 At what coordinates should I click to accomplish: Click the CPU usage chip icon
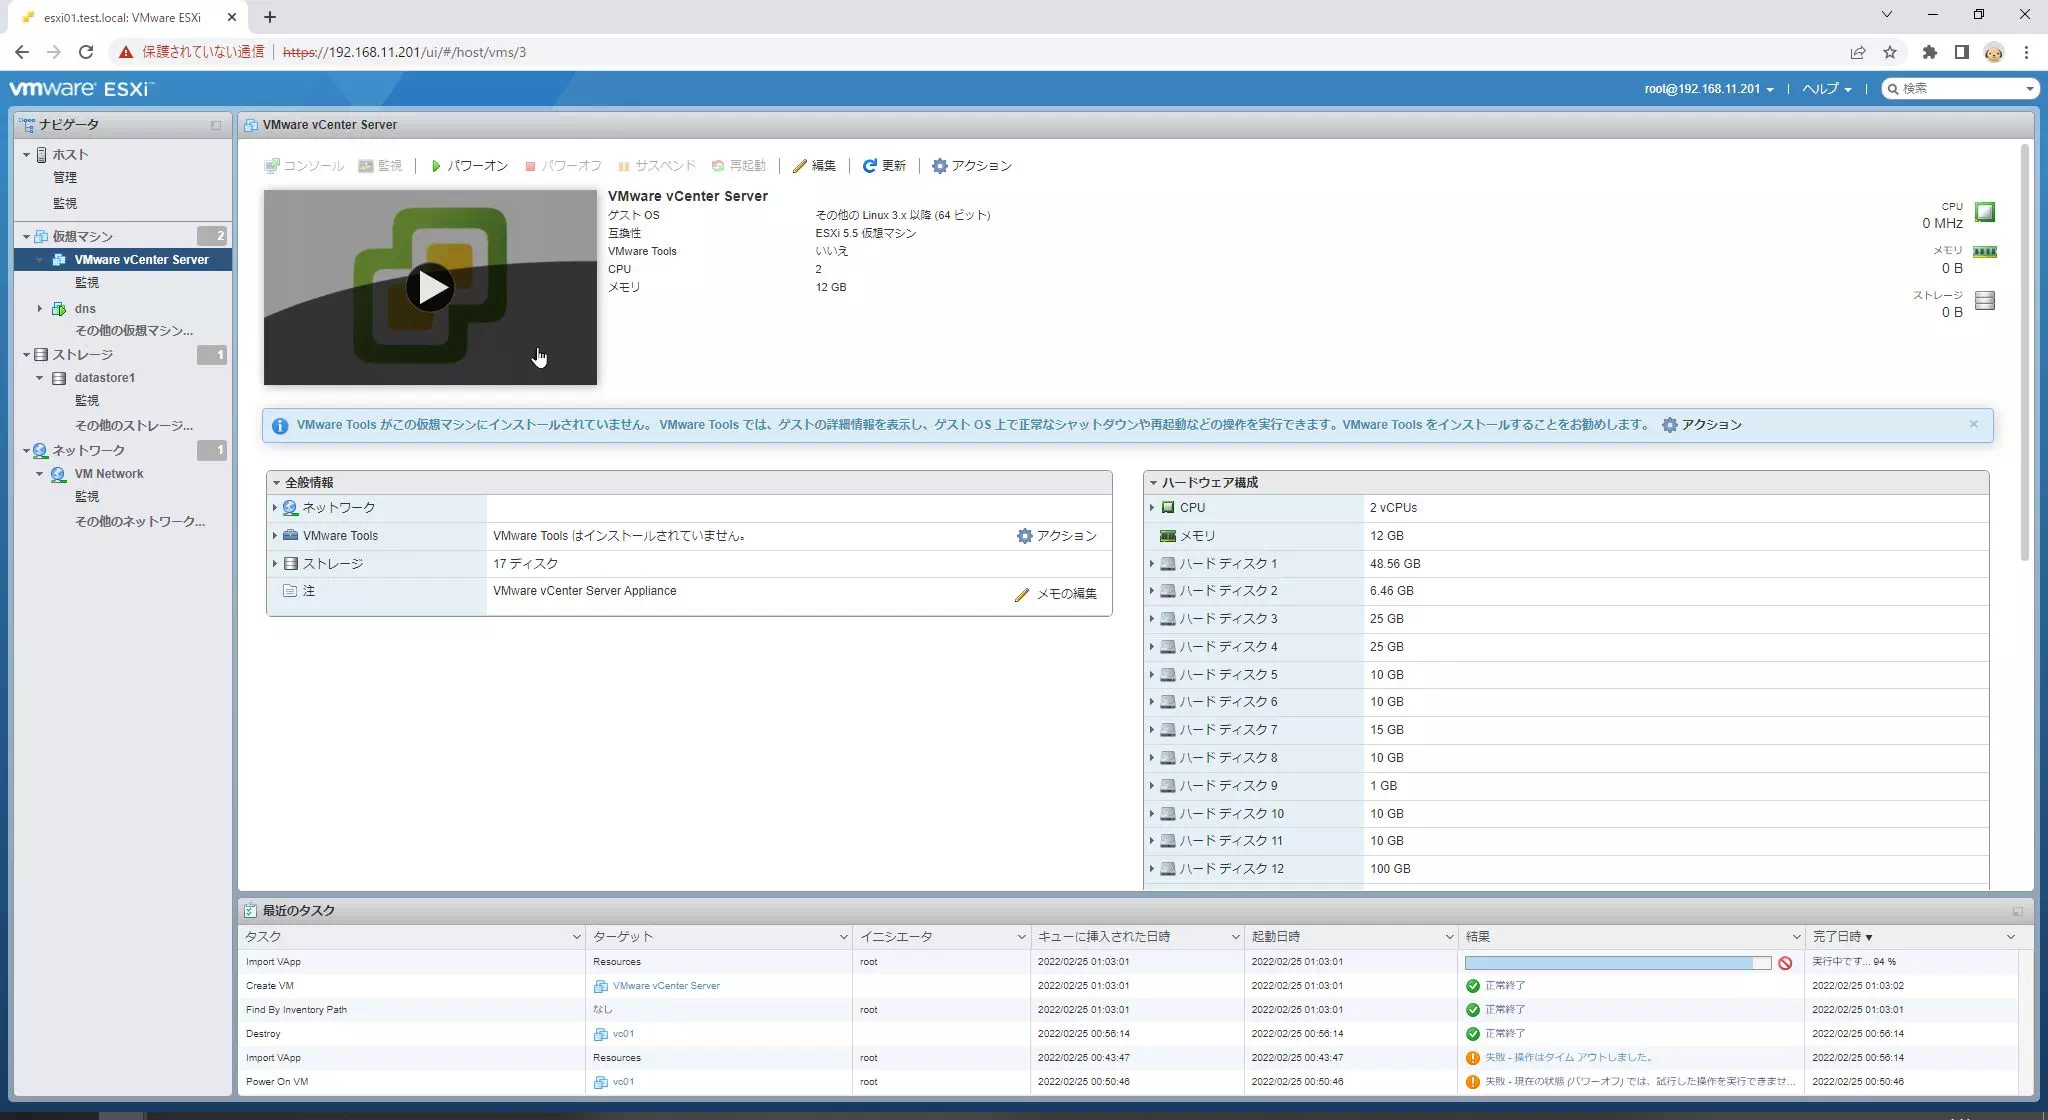[1985, 212]
